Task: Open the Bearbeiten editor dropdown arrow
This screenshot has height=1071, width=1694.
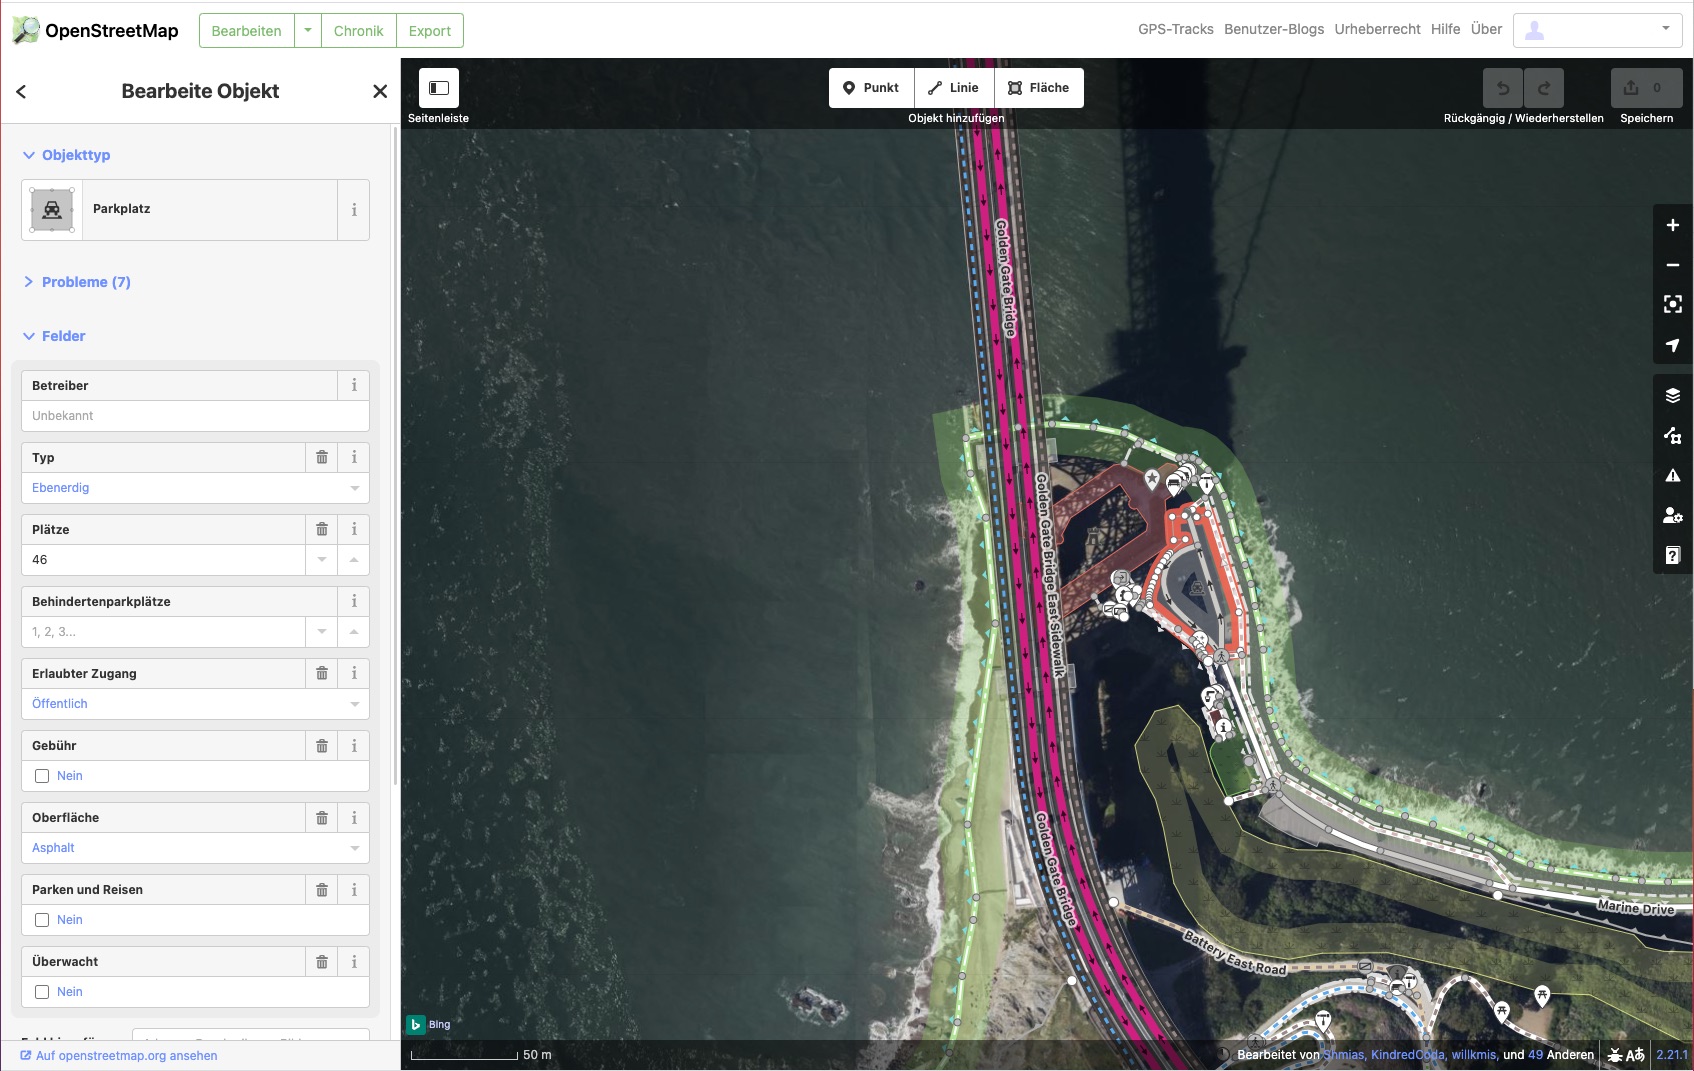Action: [308, 31]
